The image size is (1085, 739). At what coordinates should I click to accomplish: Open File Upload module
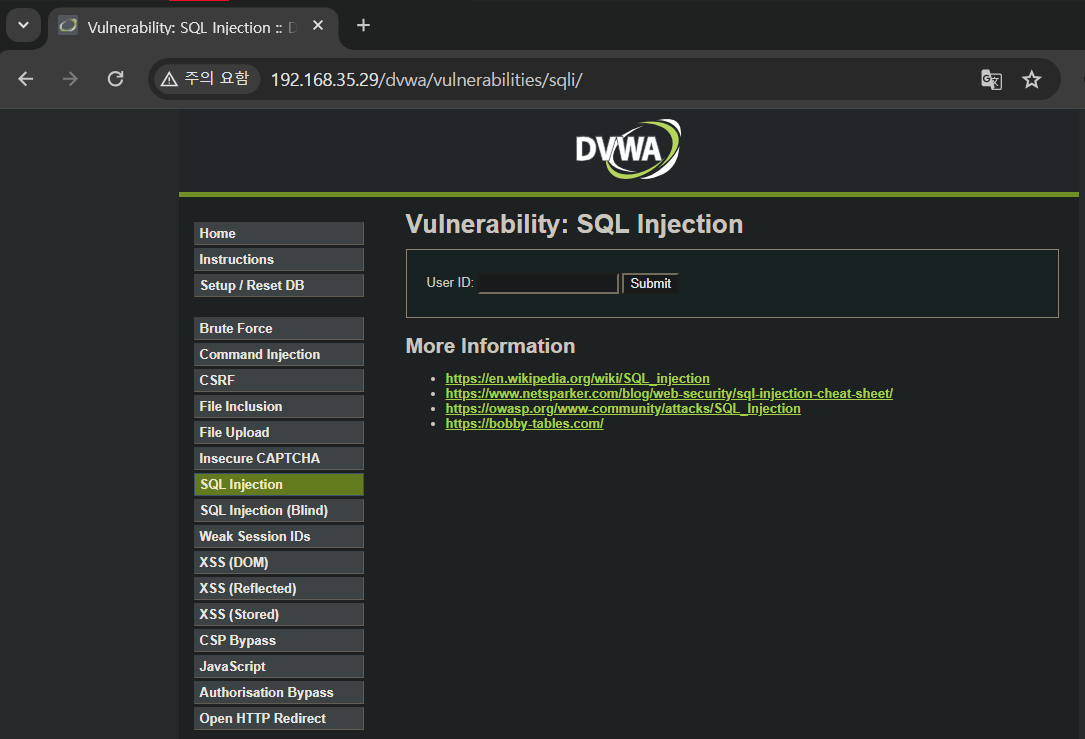coord(279,432)
